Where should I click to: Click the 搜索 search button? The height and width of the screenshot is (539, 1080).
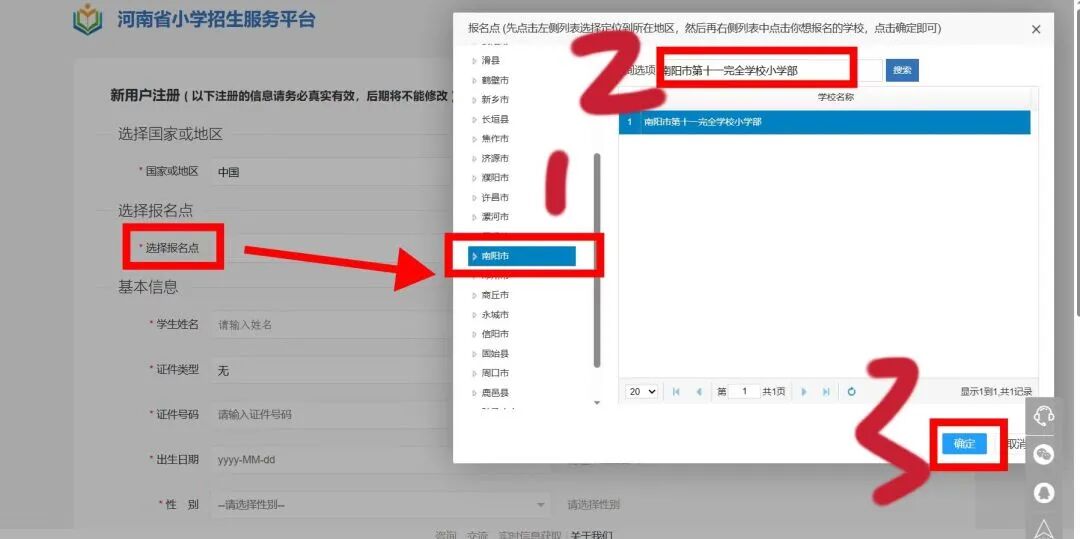(902, 70)
